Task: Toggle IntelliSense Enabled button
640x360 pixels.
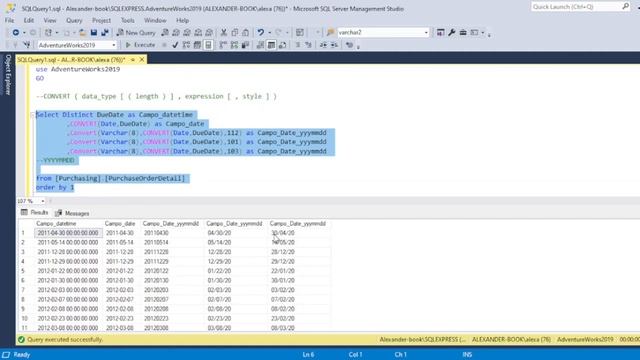Action: (208, 45)
